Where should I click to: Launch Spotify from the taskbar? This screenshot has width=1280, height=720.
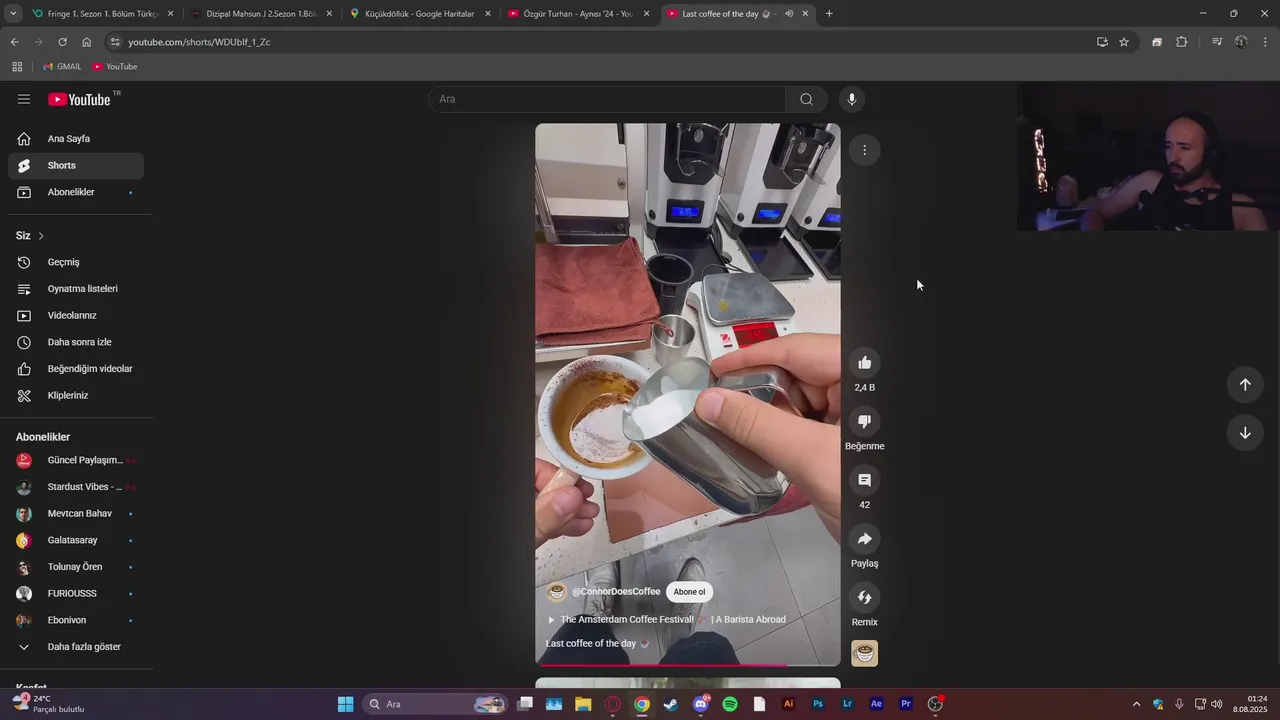730,704
